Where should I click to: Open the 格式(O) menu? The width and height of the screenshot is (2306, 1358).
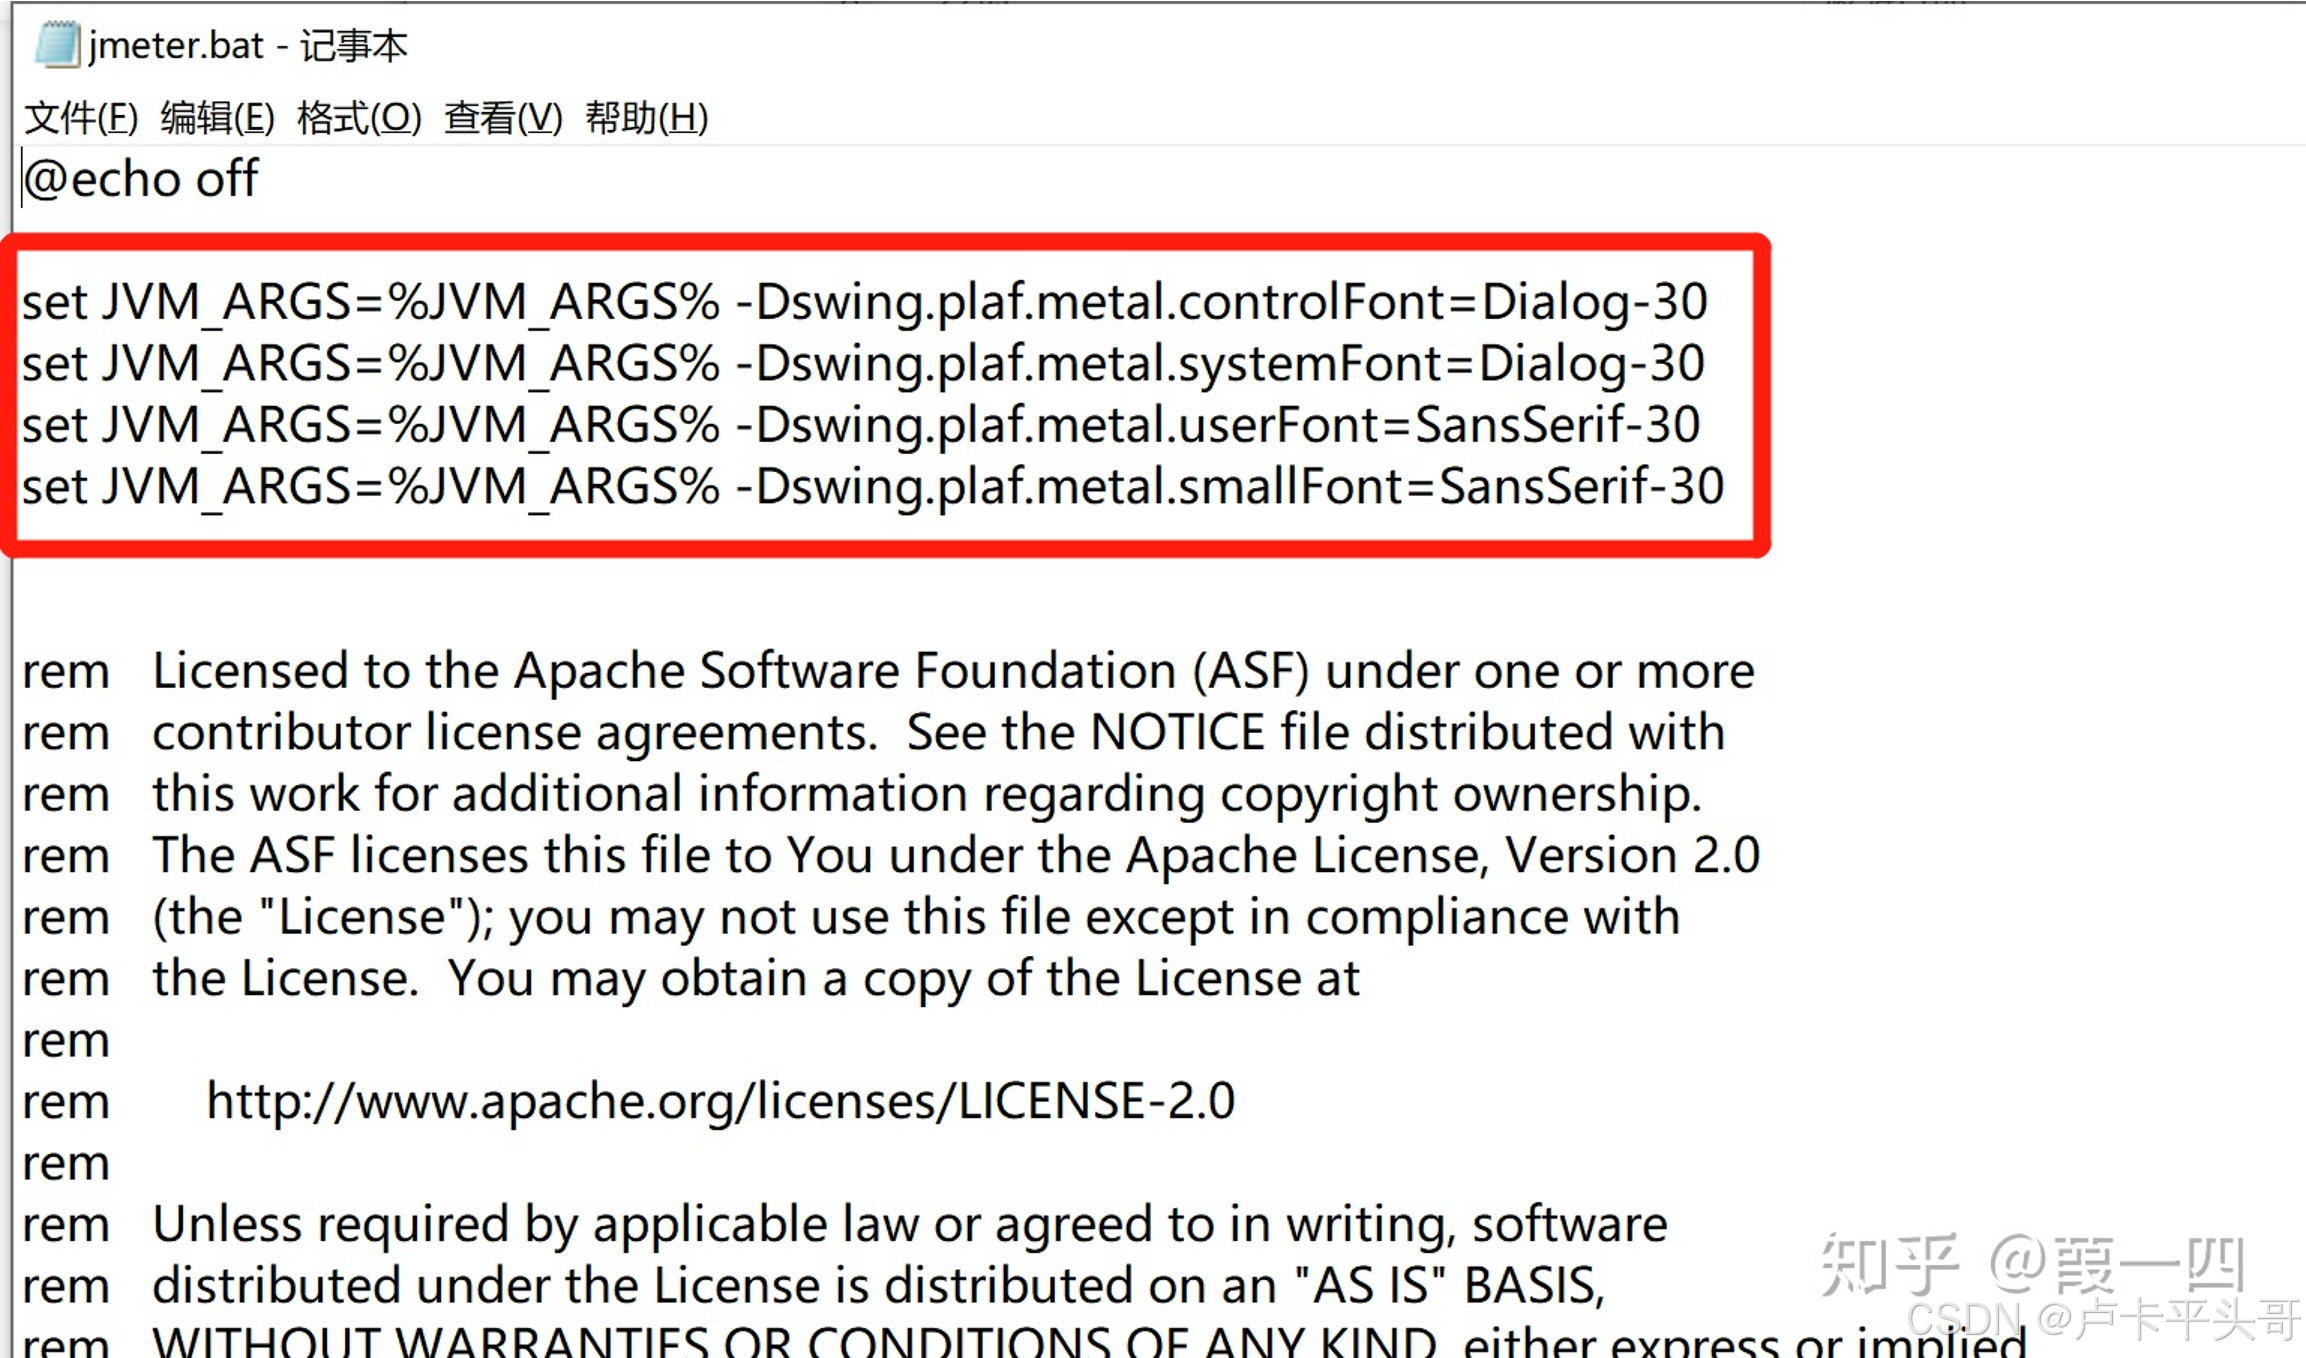359,118
